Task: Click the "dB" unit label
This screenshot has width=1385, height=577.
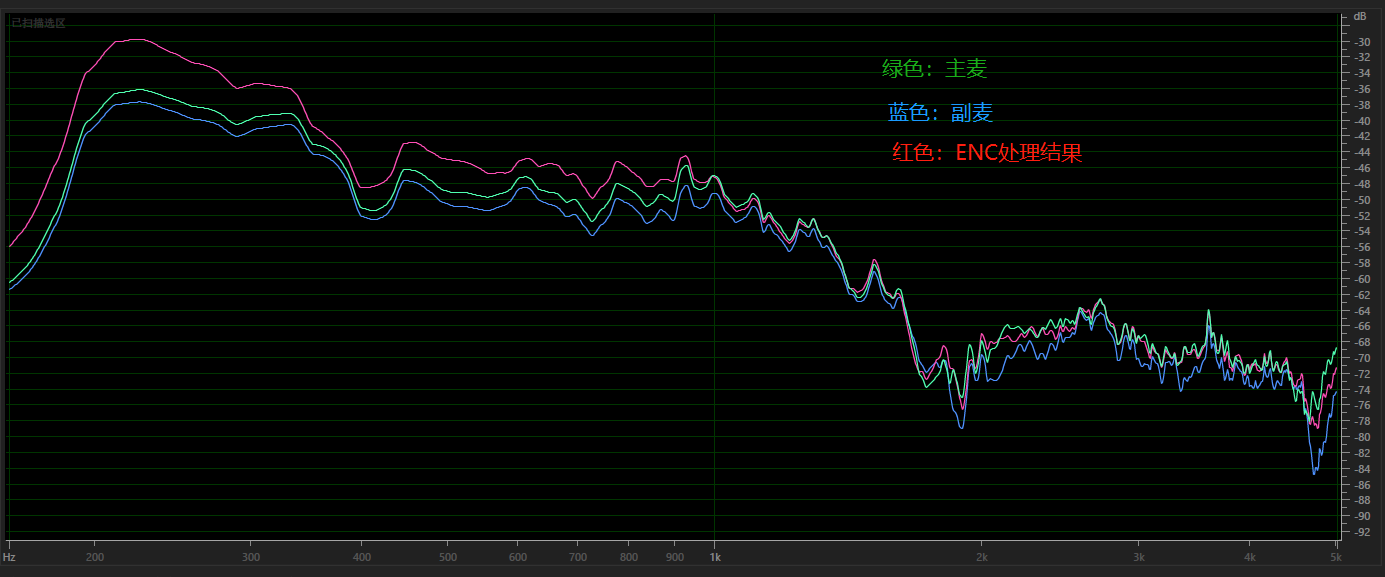Action: [1359, 17]
